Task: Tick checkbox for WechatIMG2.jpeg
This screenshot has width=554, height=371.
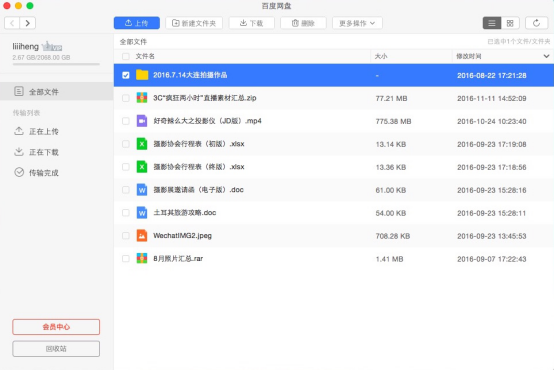Action: [x=126, y=236]
